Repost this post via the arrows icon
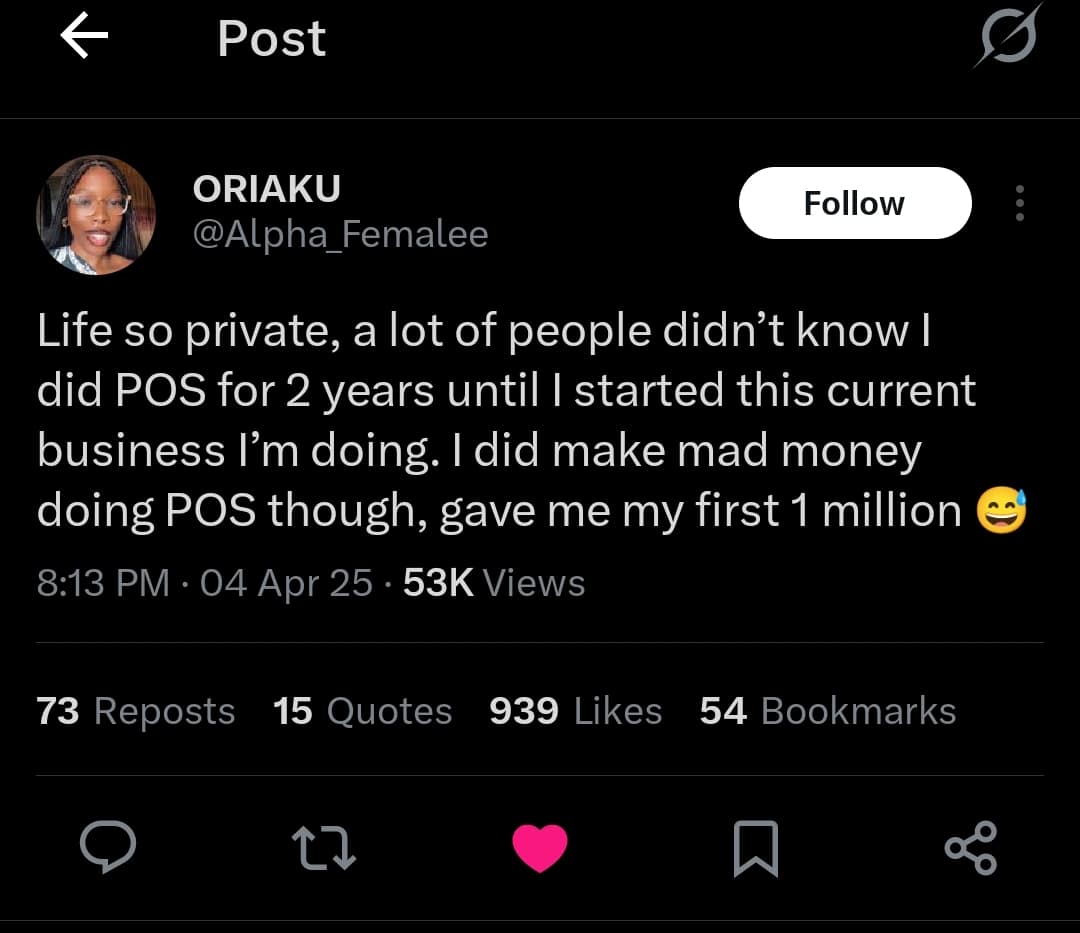The height and width of the screenshot is (933, 1080). point(324,848)
